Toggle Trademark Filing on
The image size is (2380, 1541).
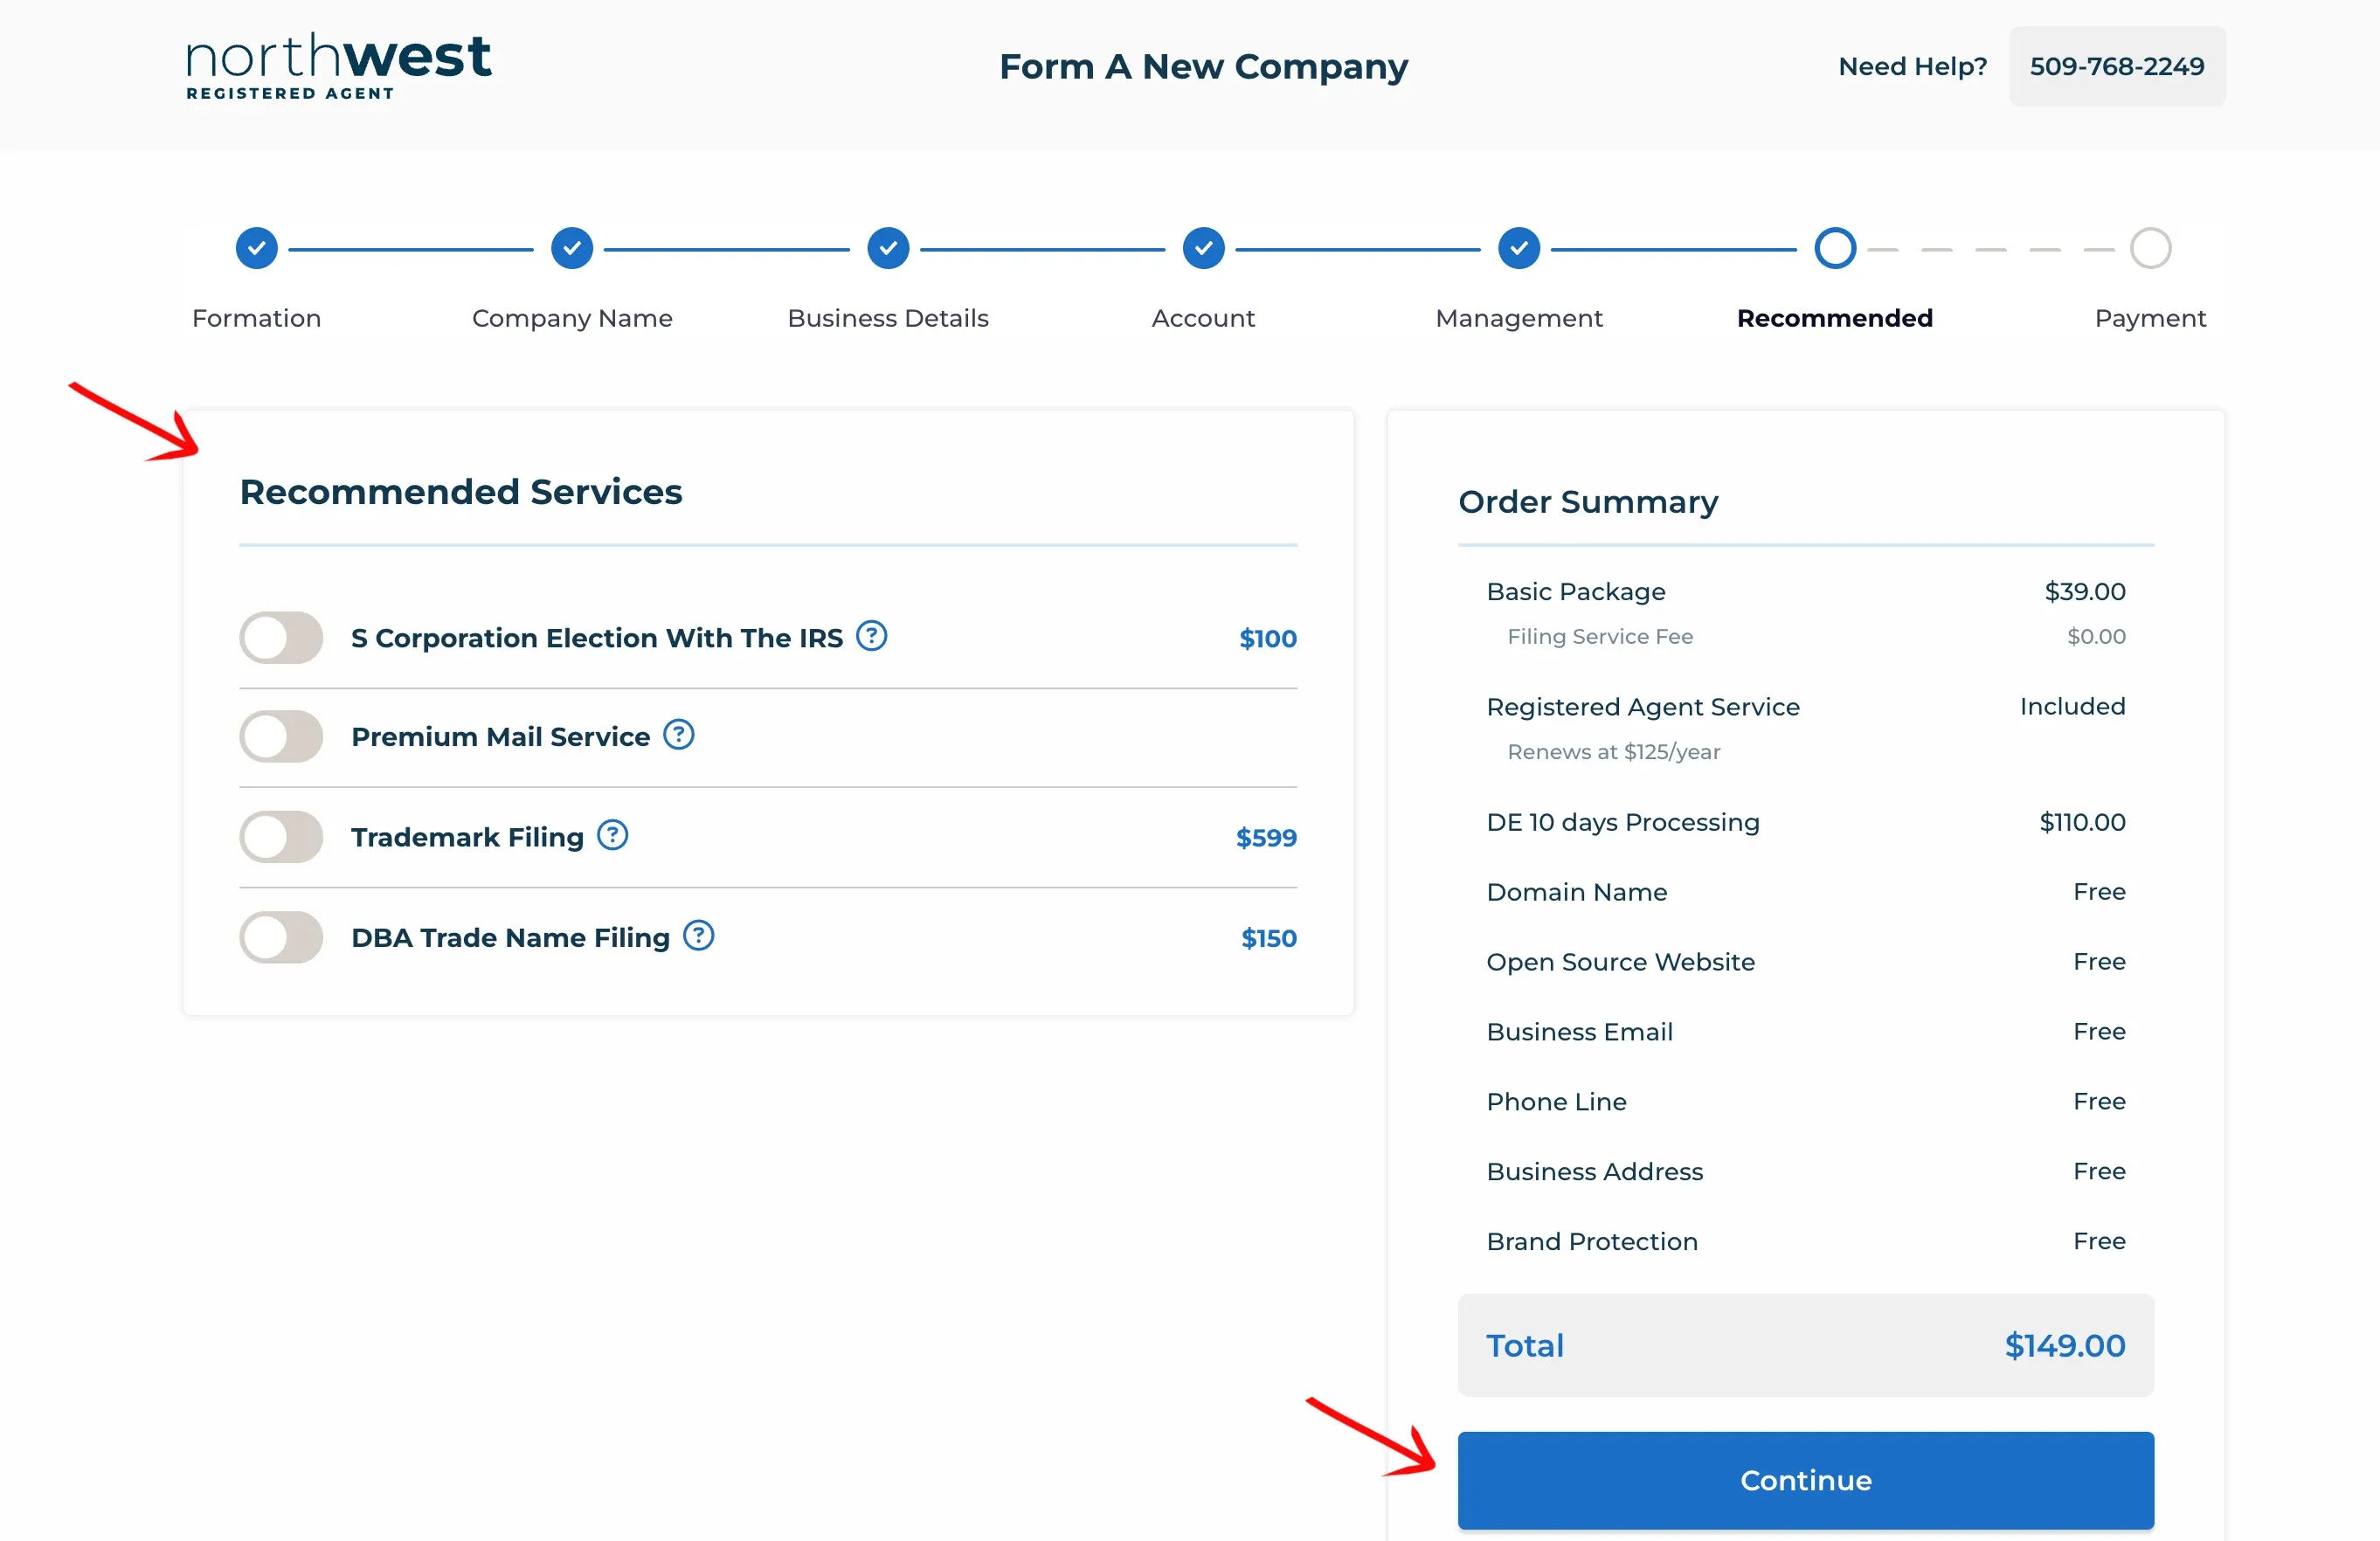pyautogui.click(x=281, y=837)
